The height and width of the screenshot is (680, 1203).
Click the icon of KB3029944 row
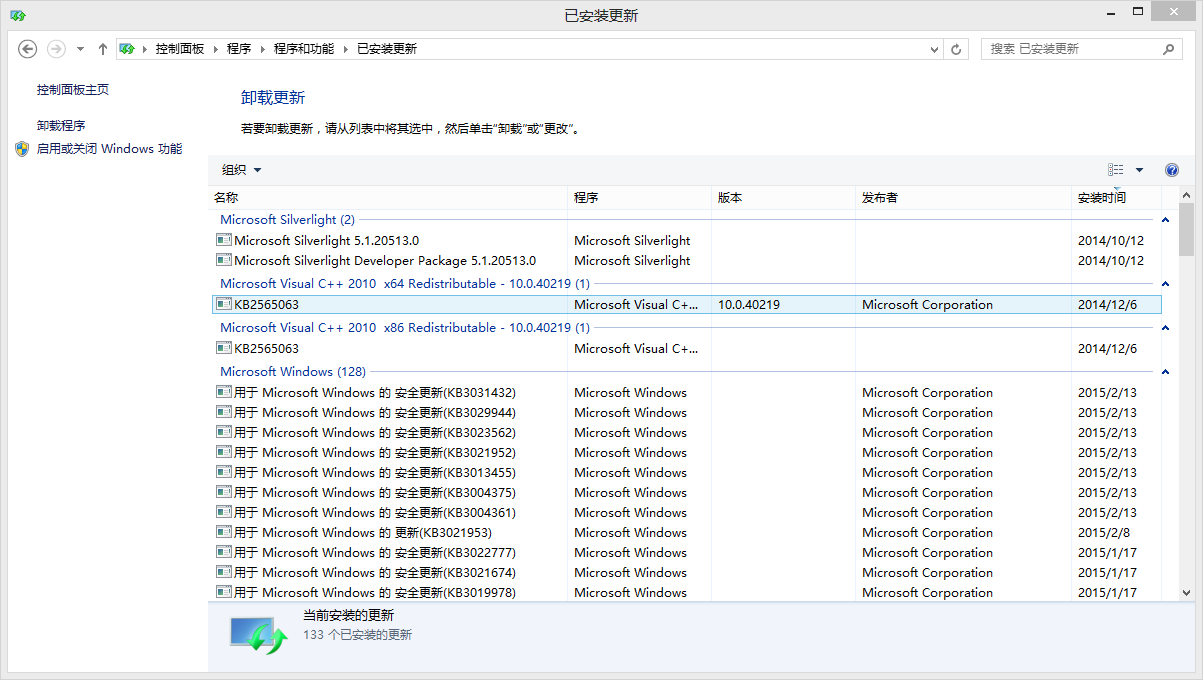(x=224, y=412)
